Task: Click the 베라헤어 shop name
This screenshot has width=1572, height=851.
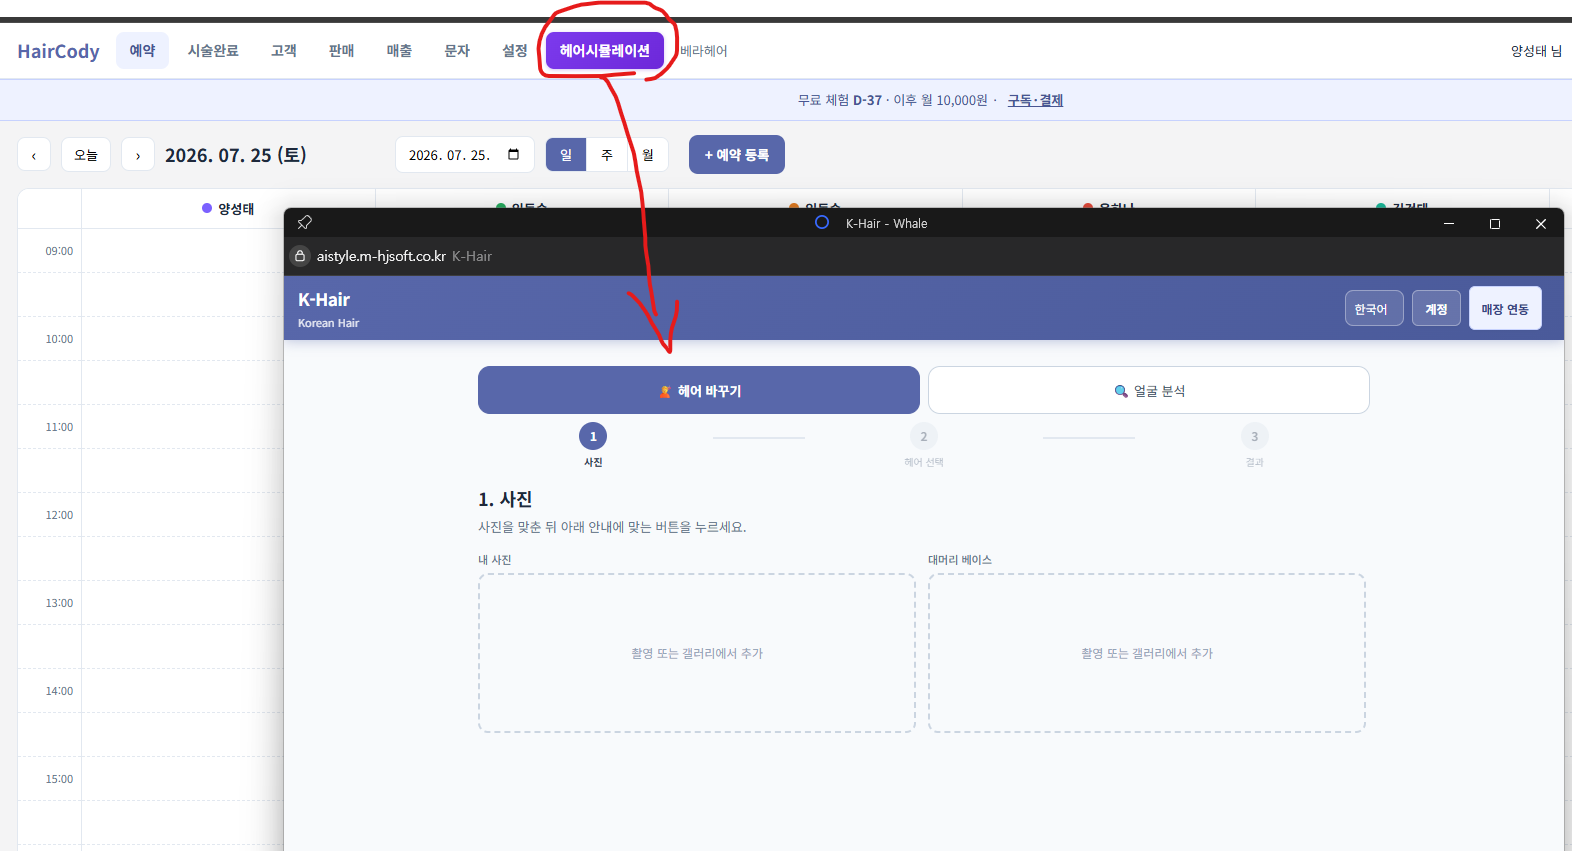Action: [x=704, y=51]
